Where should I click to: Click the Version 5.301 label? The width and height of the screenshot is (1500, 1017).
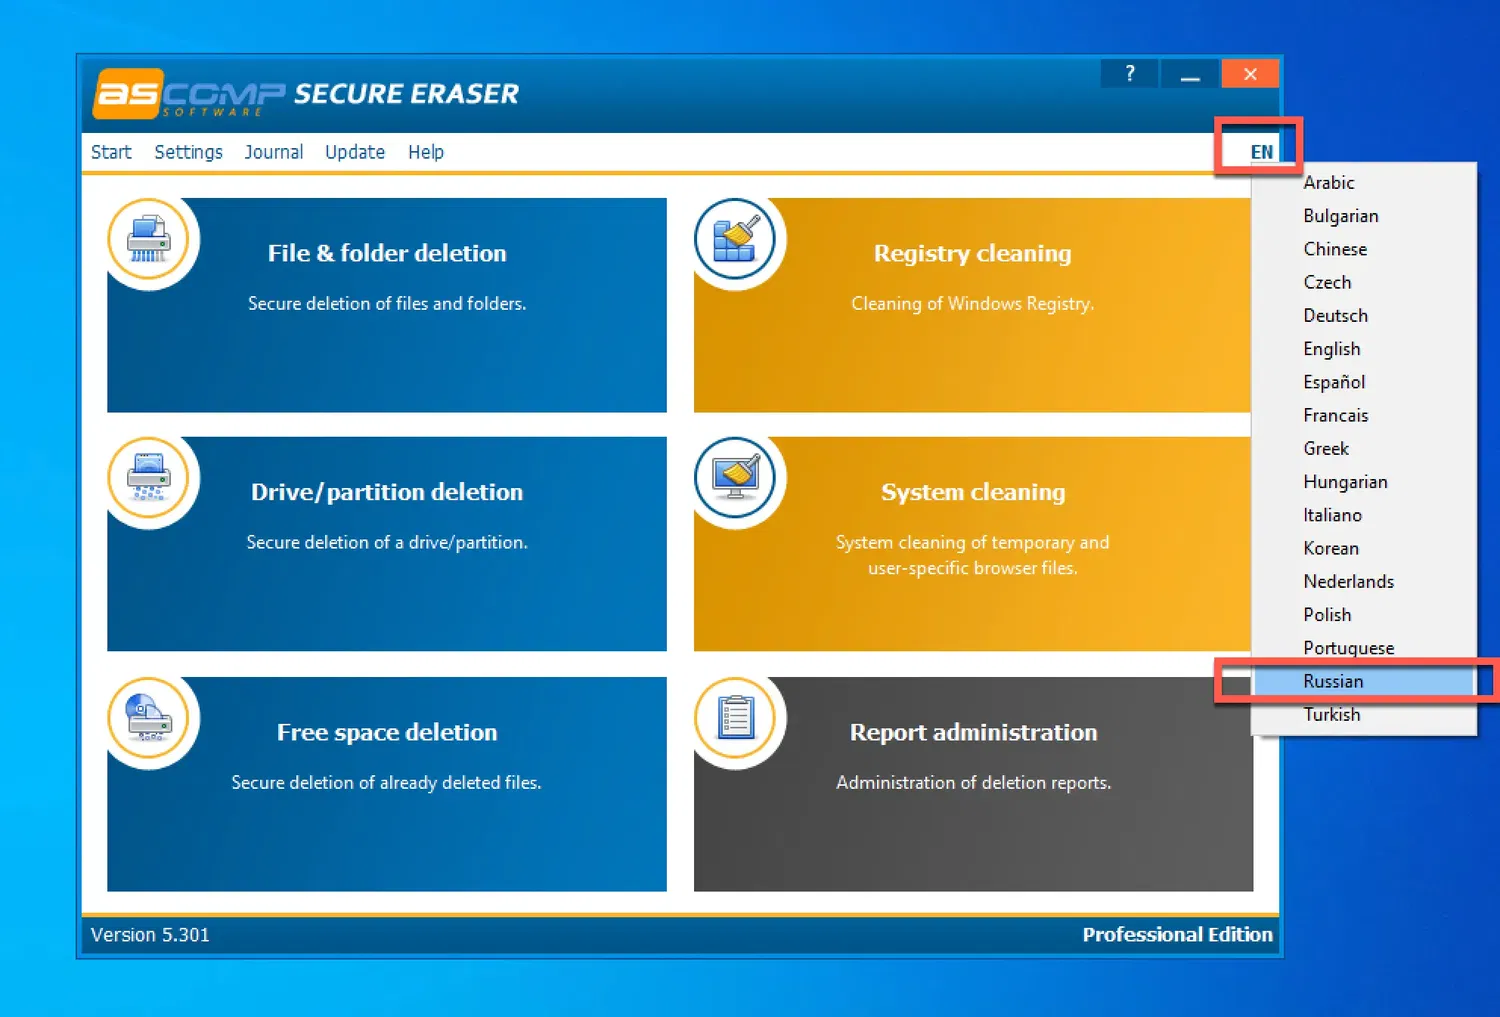click(150, 935)
